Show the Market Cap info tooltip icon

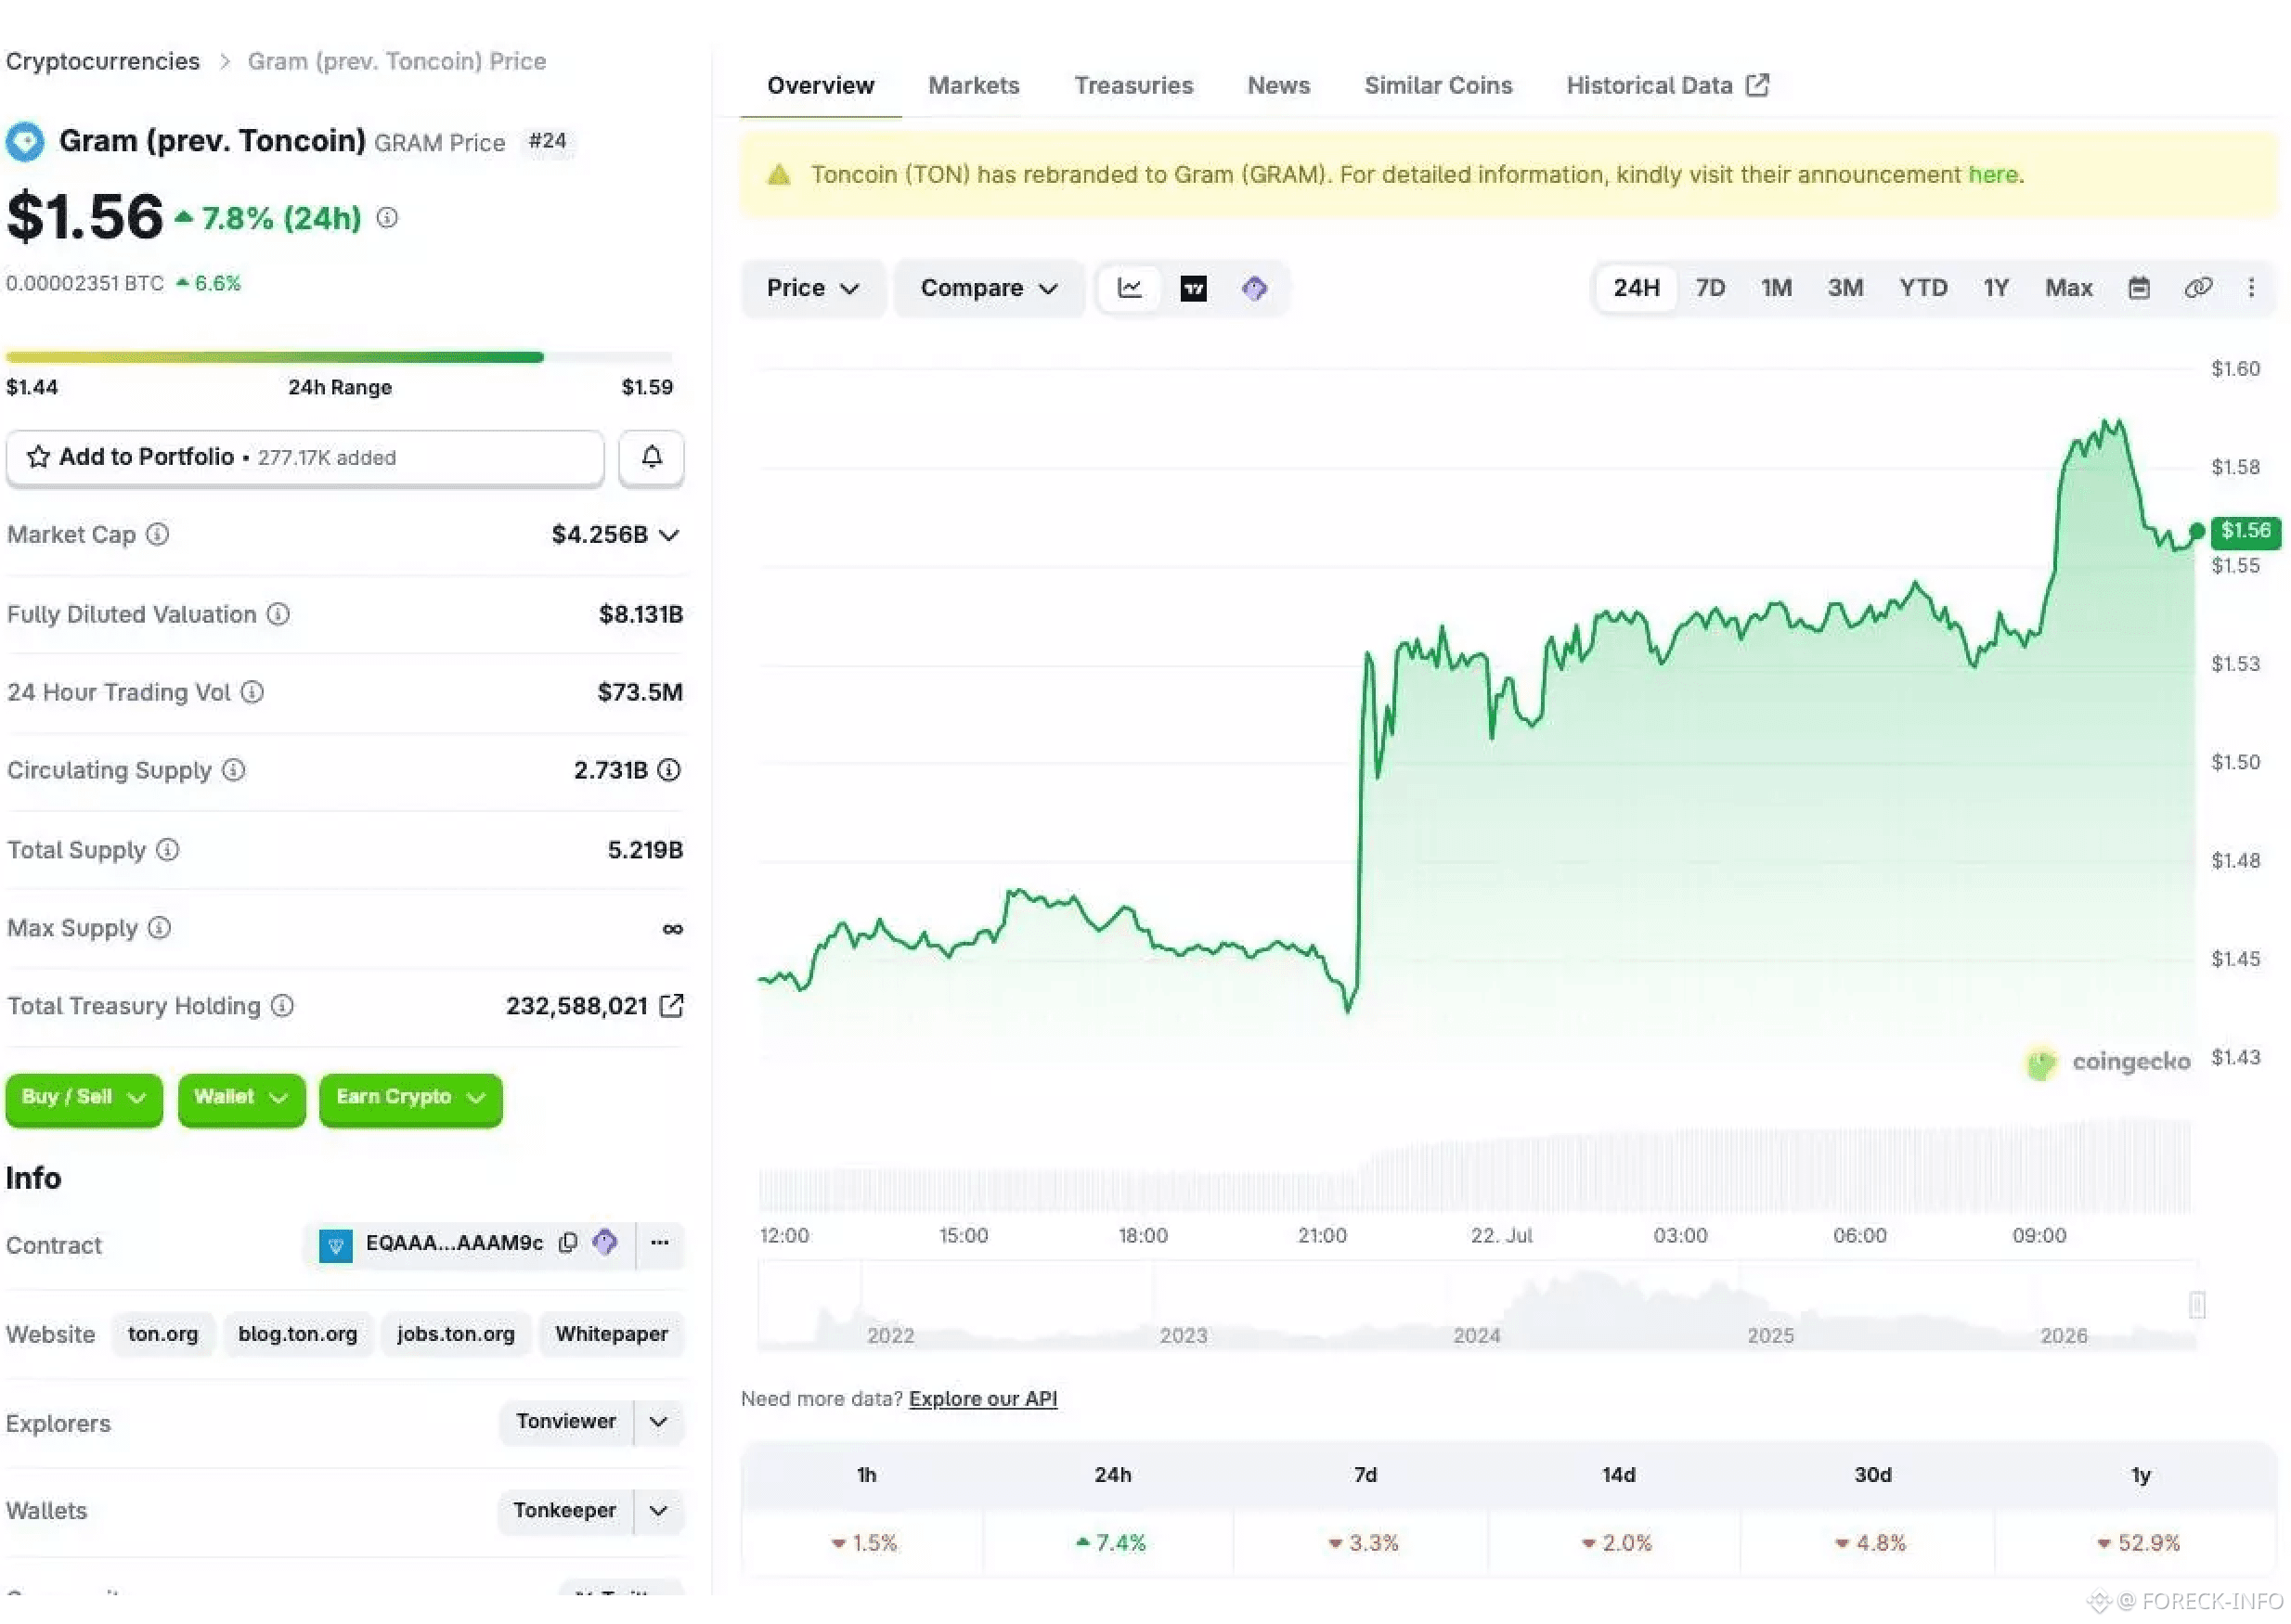click(x=157, y=535)
